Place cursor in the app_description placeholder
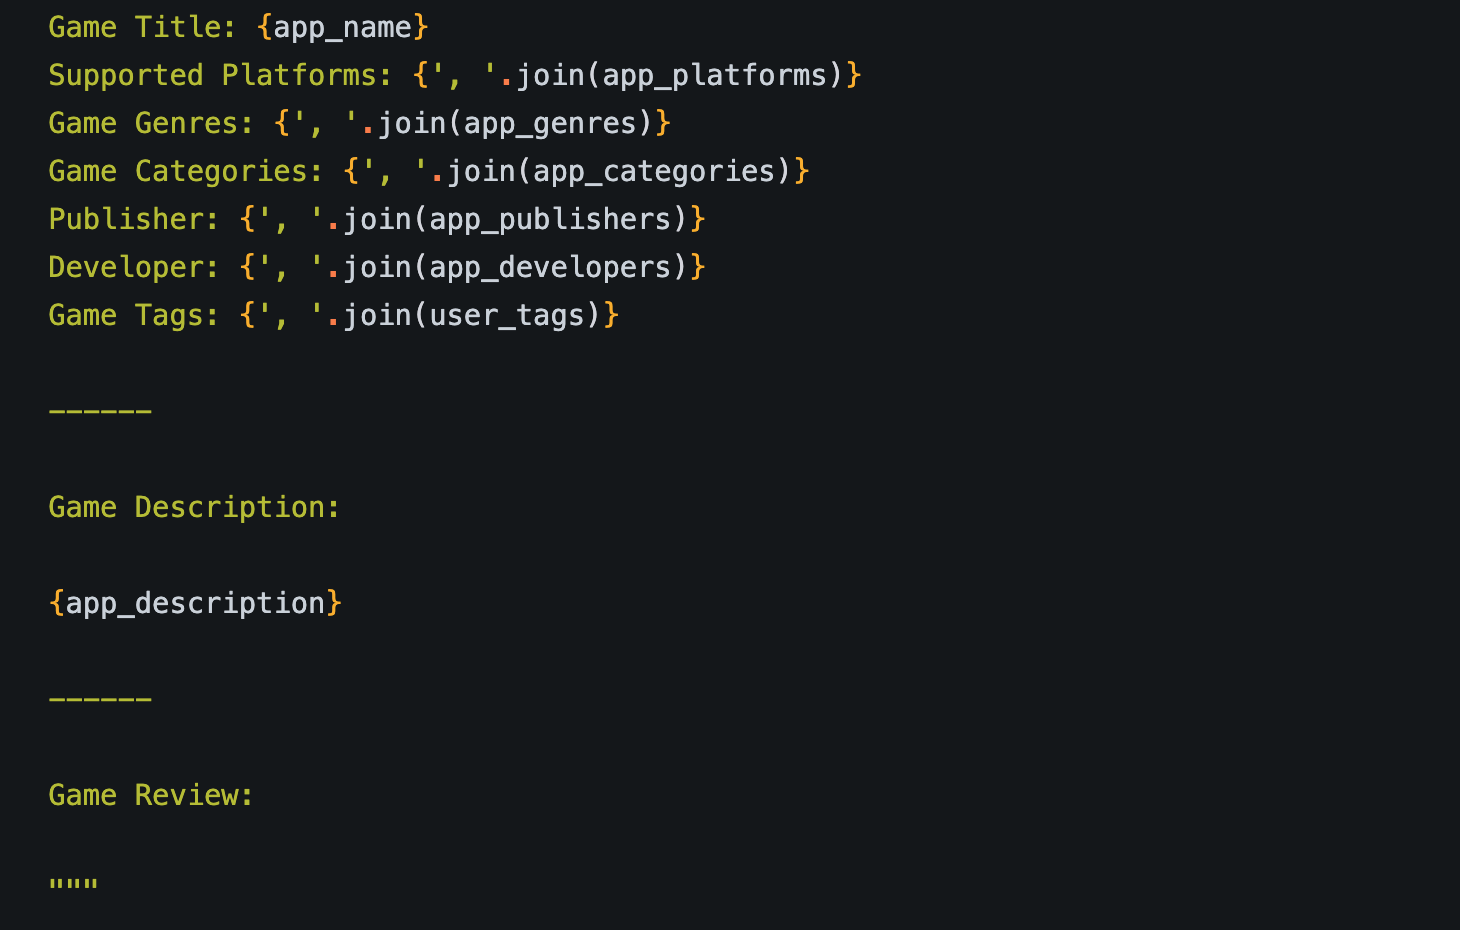The width and height of the screenshot is (1460, 930). click(x=195, y=603)
